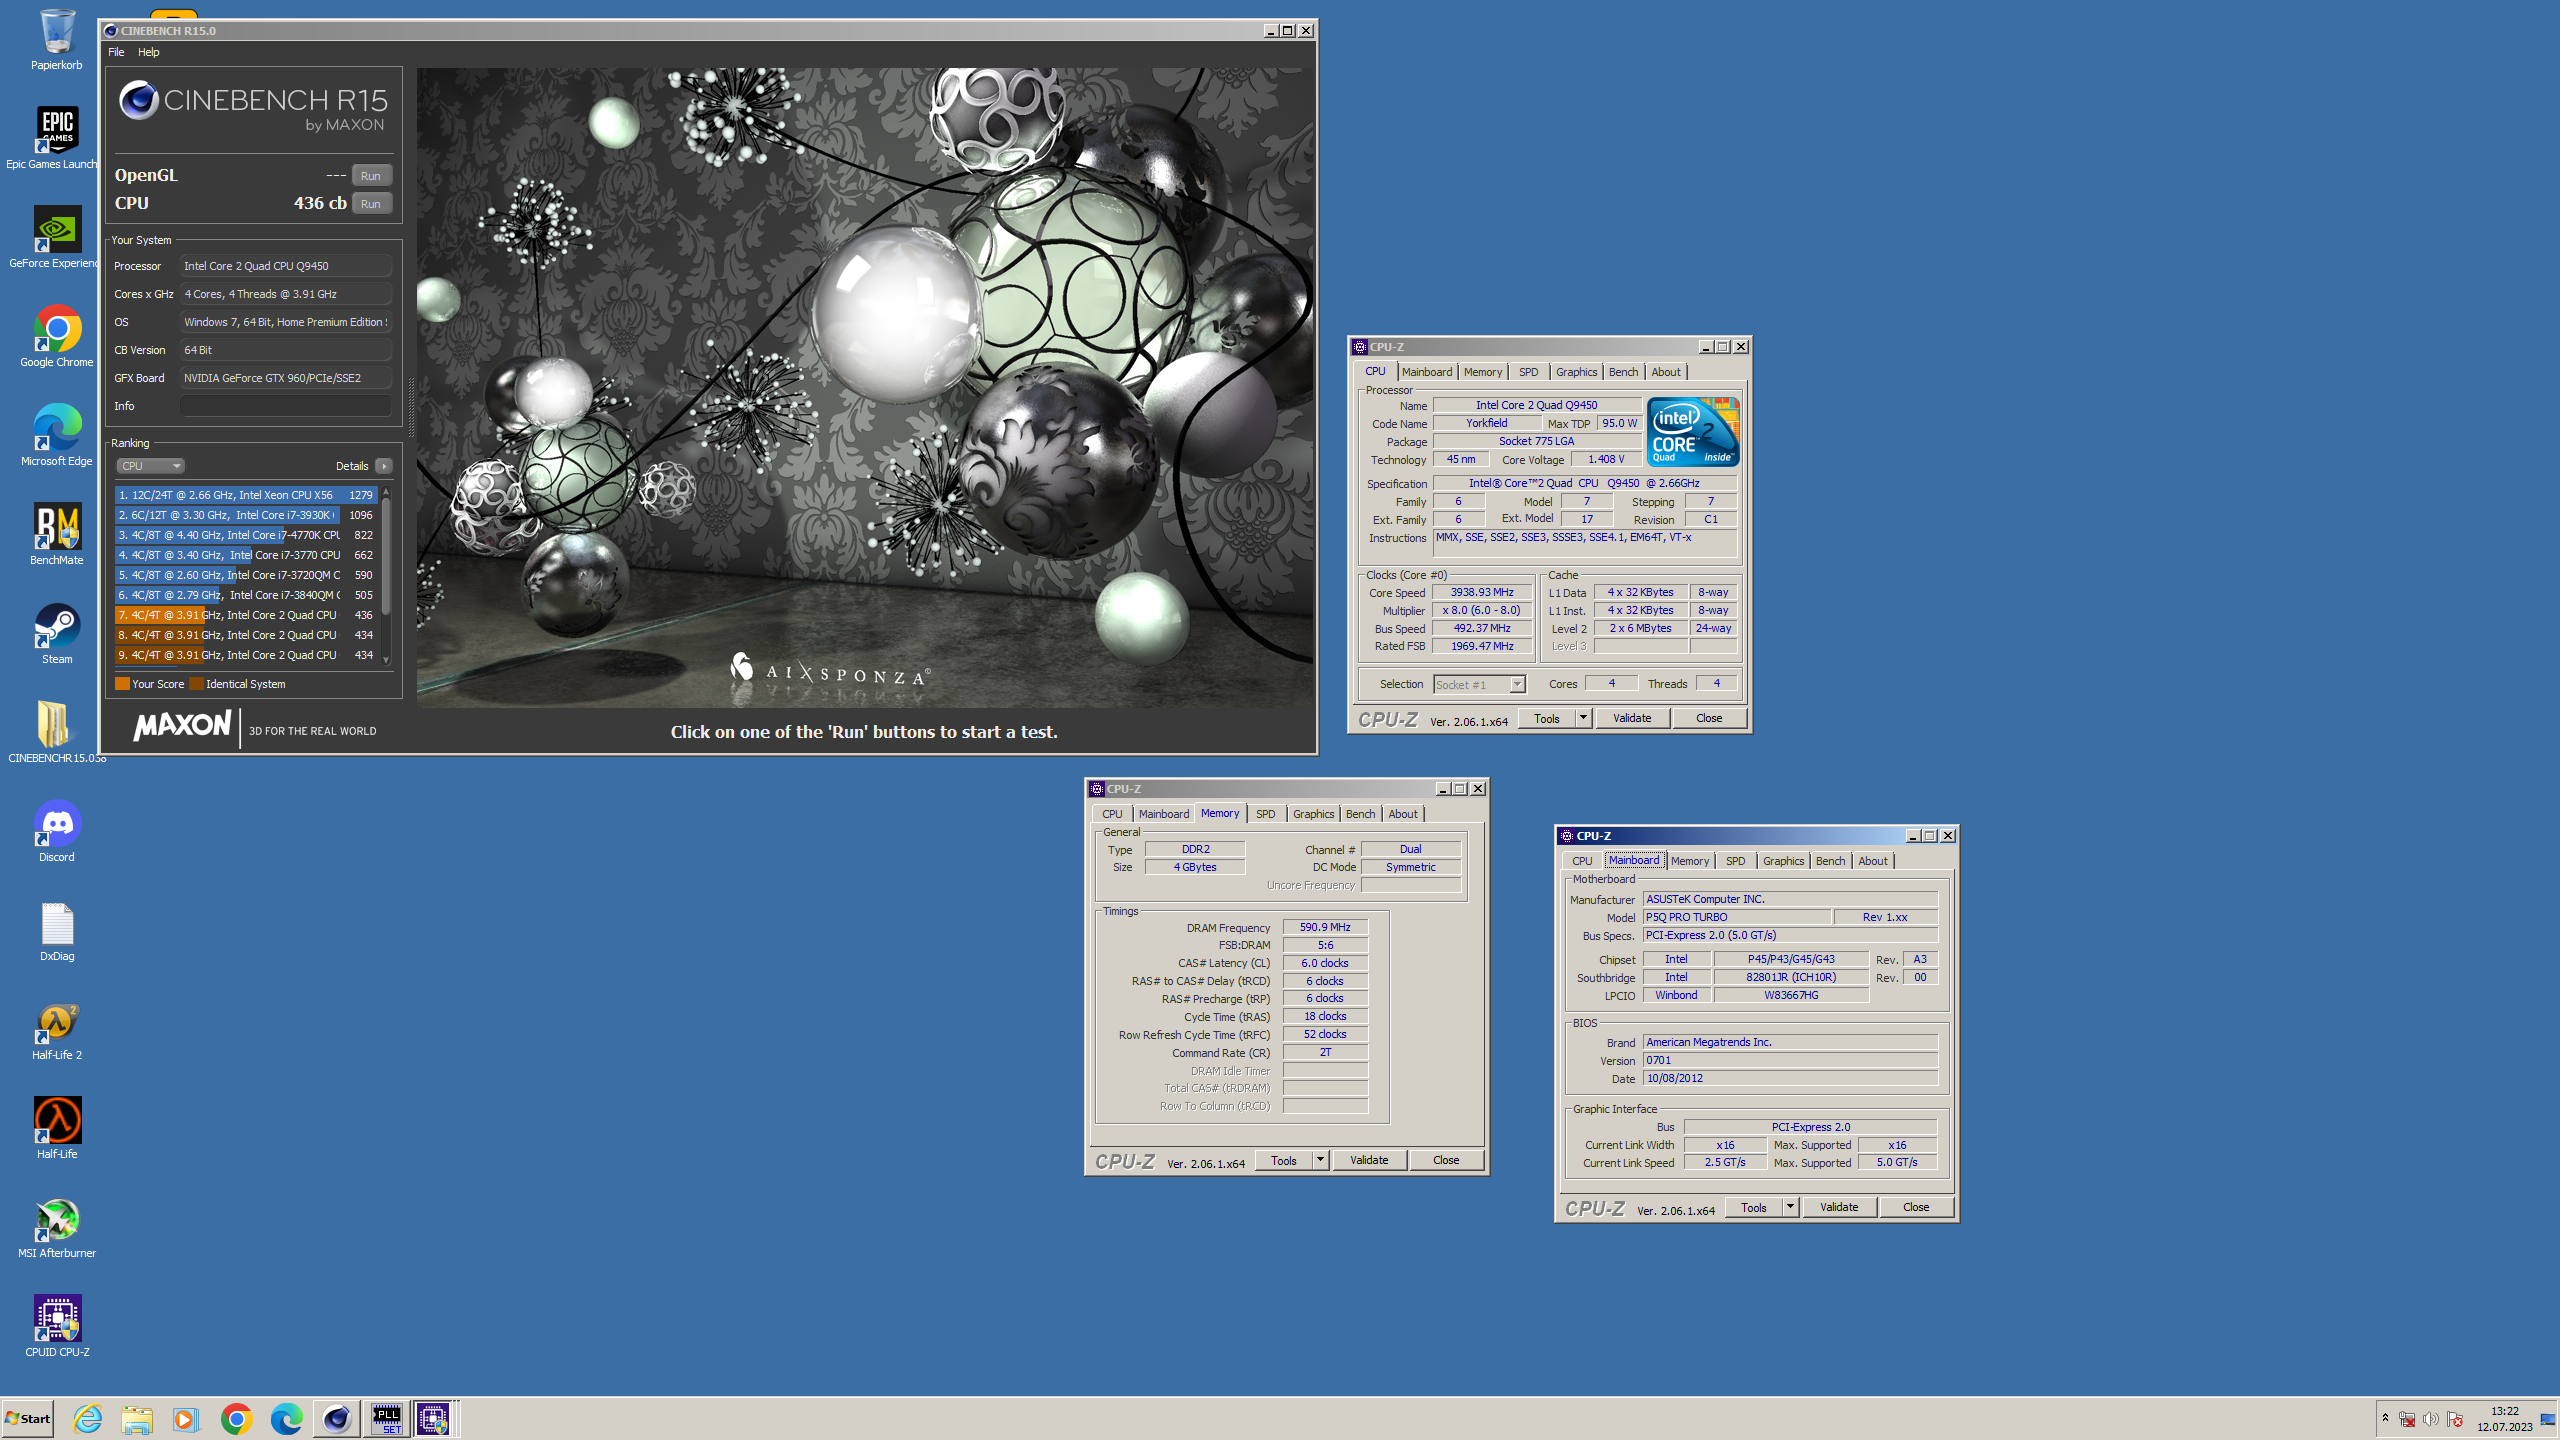Screen dimensions: 2560x1440
Task: Open the Steam desktop icon
Action: [57, 633]
